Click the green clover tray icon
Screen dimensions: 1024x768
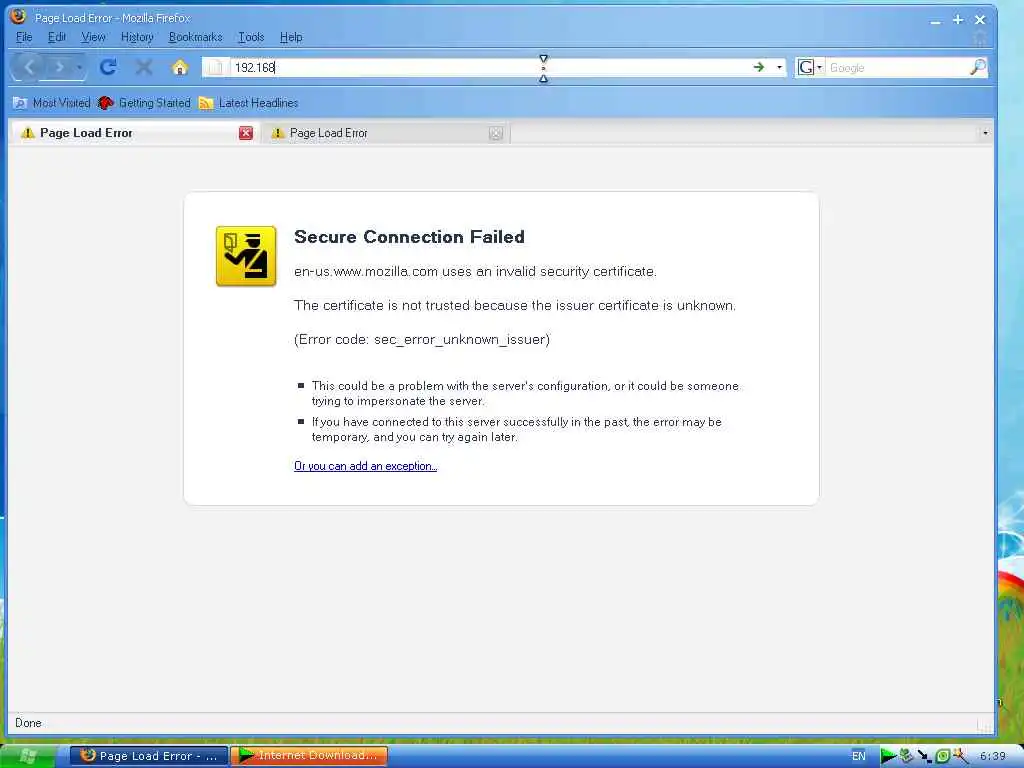[x=906, y=756]
